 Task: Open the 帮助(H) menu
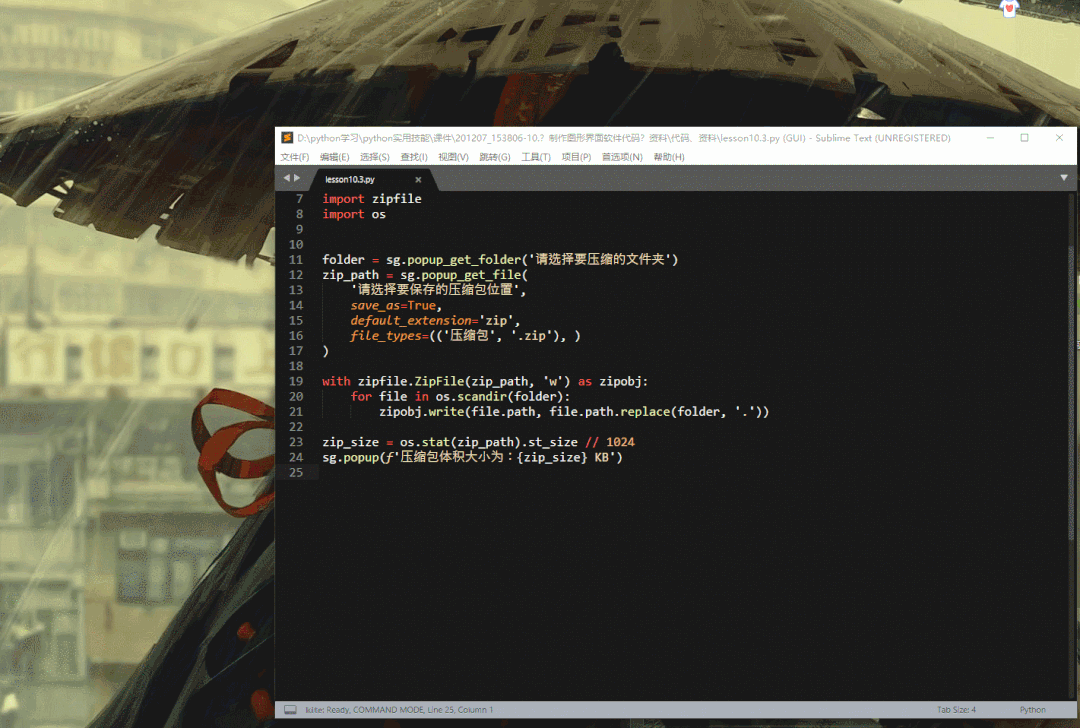click(x=668, y=157)
